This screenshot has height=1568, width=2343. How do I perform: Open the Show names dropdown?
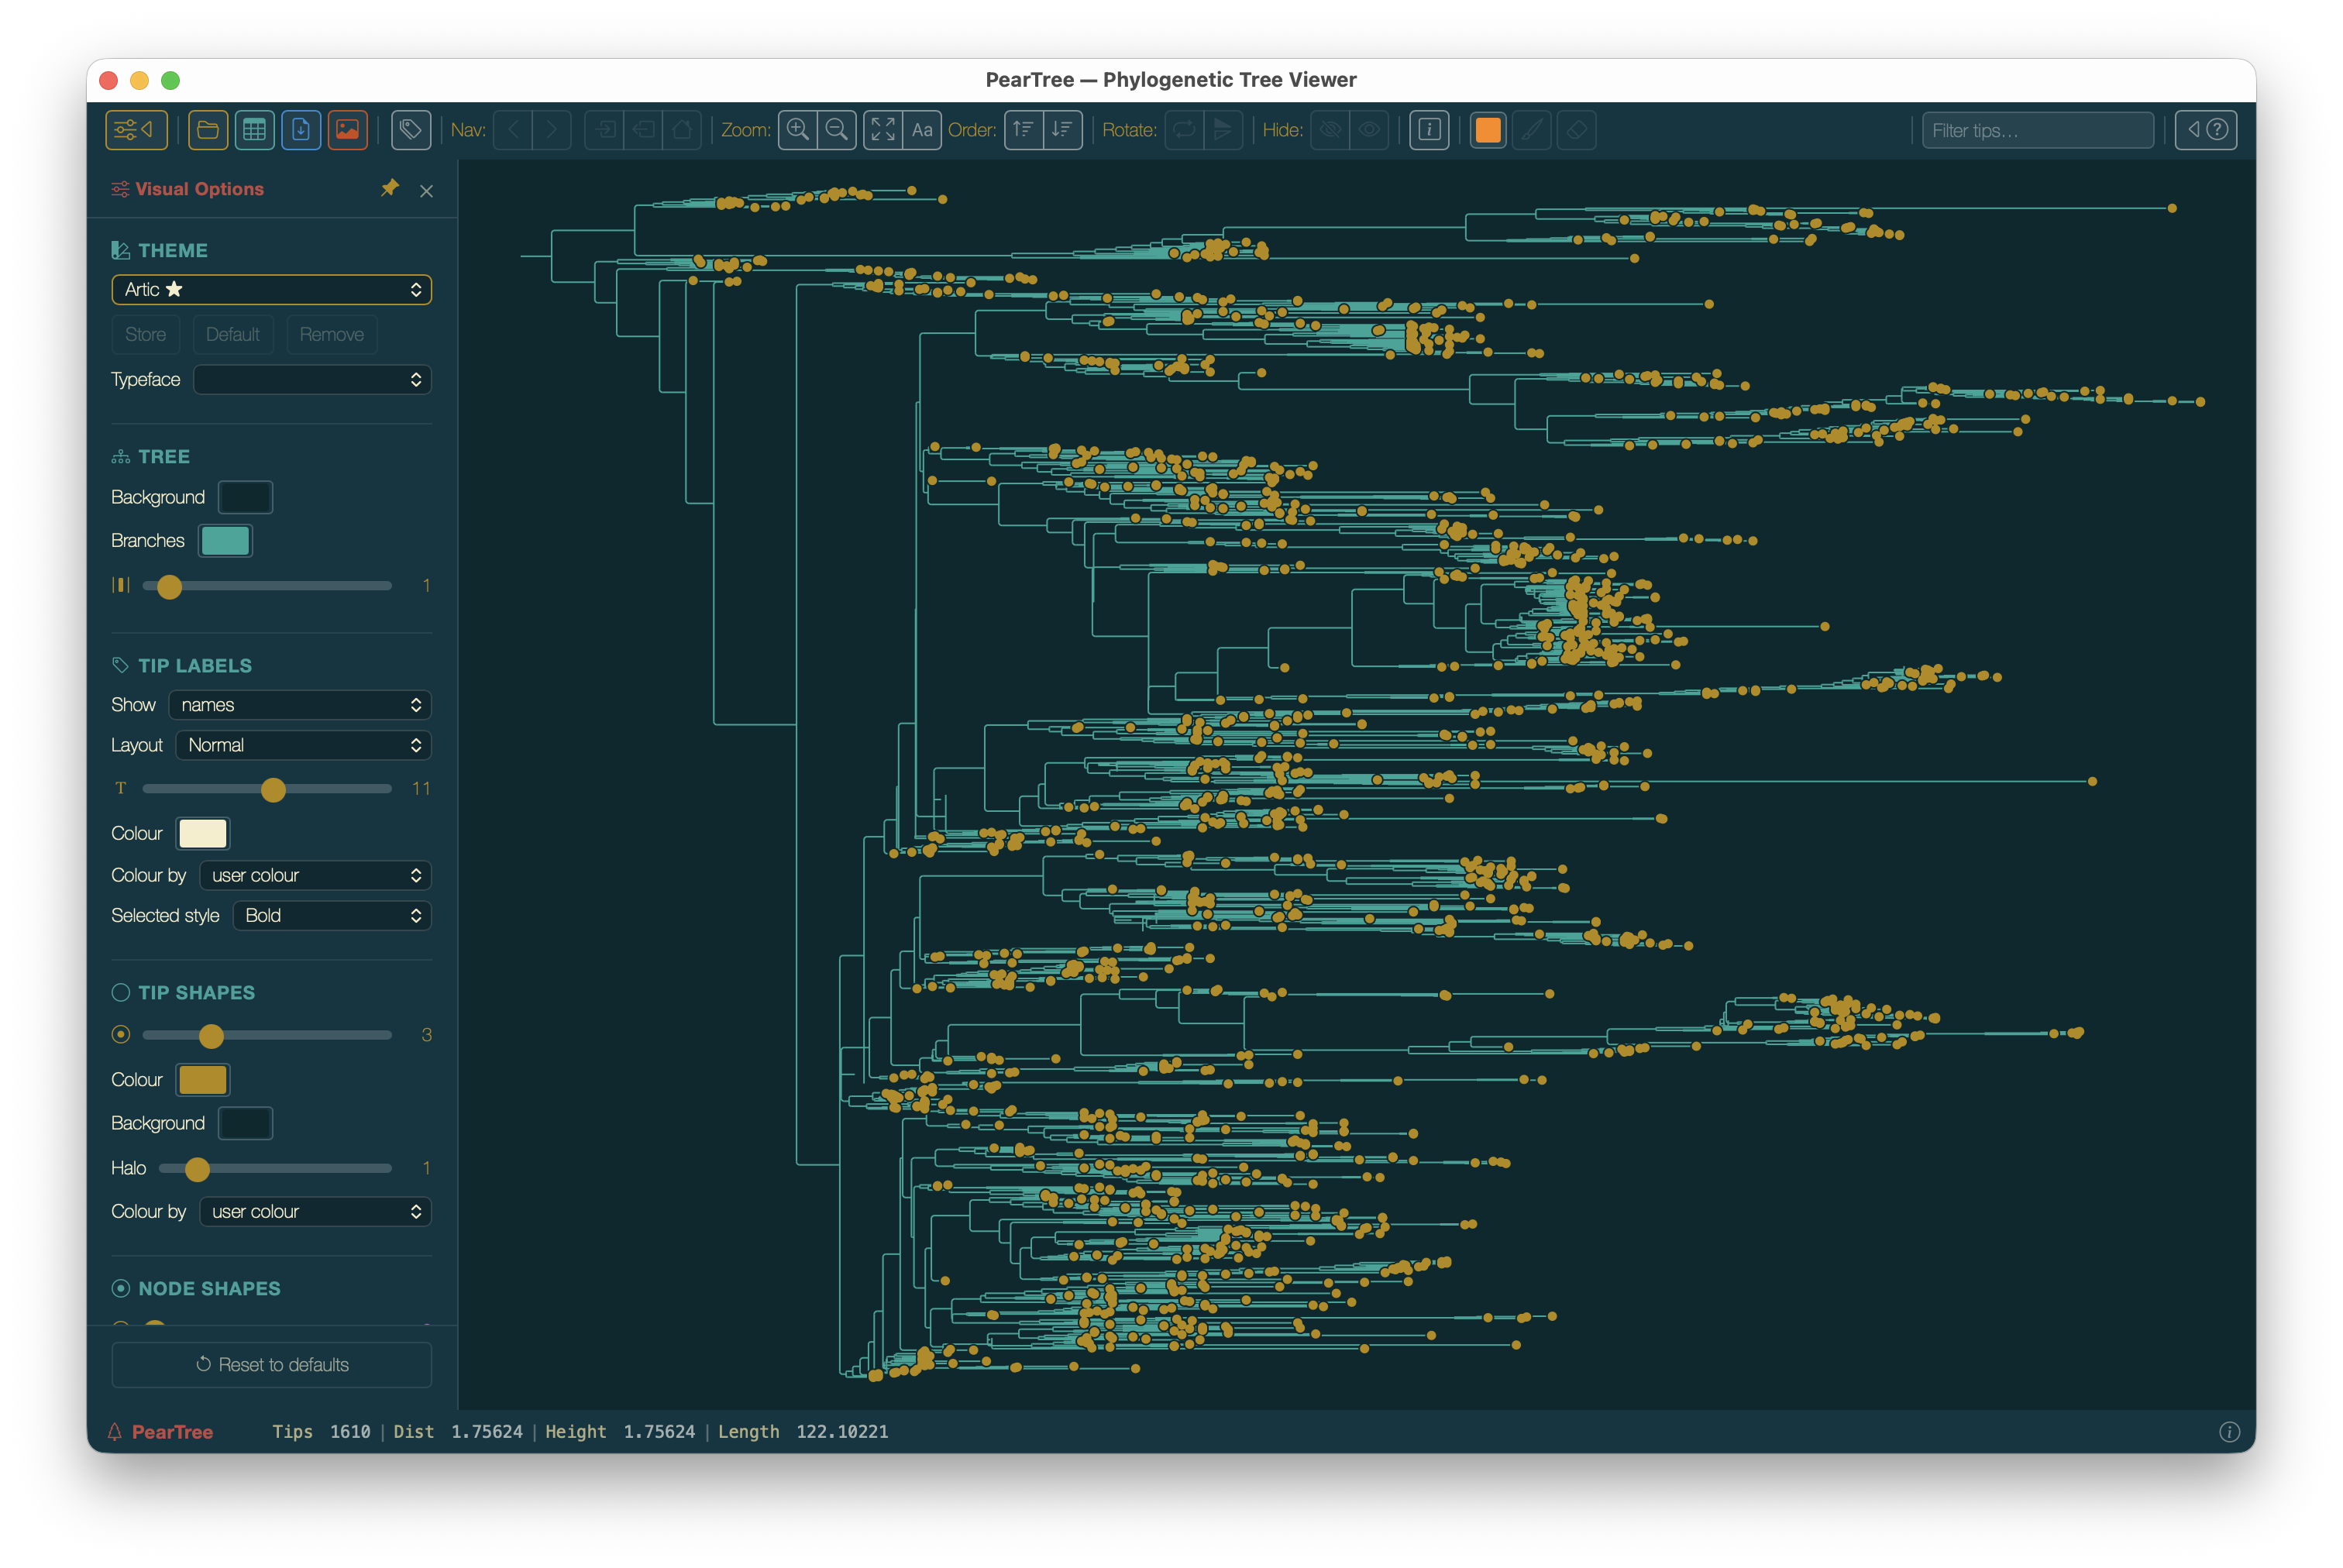point(300,705)
